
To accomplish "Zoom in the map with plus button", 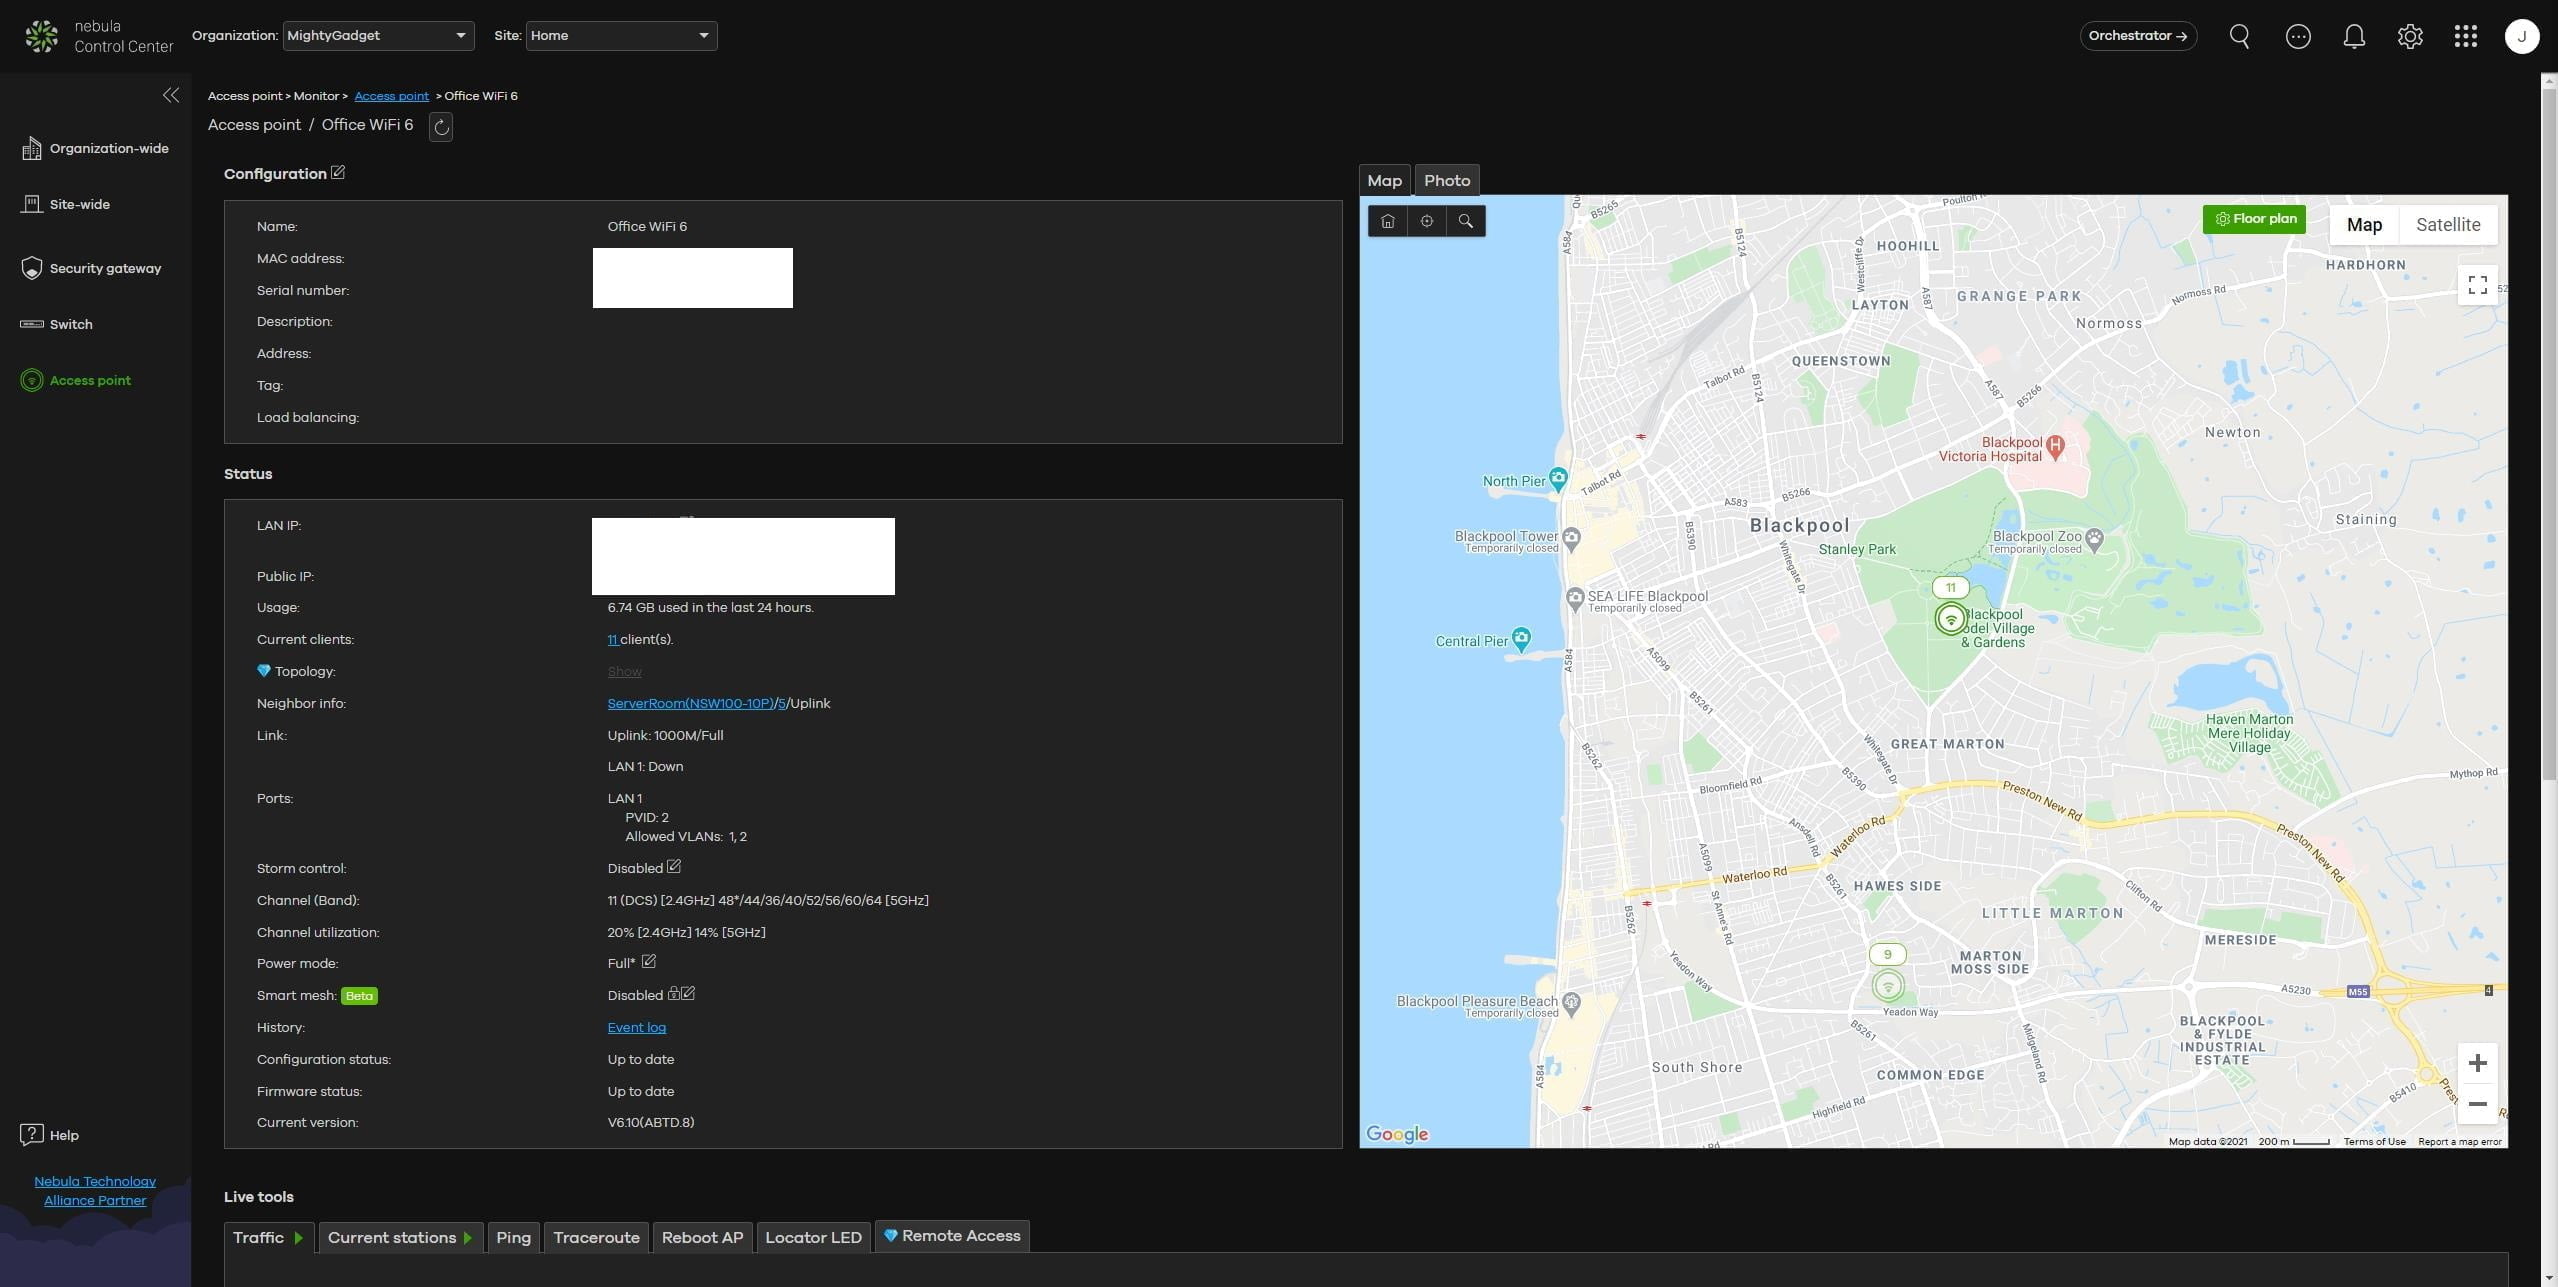I will click(2476, 1063).
